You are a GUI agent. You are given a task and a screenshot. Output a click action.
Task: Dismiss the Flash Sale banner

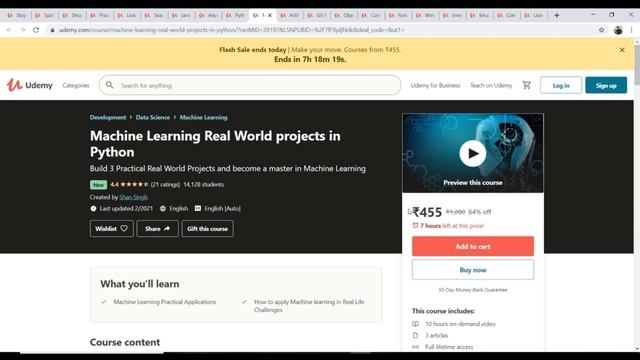(x=622, y=50)
